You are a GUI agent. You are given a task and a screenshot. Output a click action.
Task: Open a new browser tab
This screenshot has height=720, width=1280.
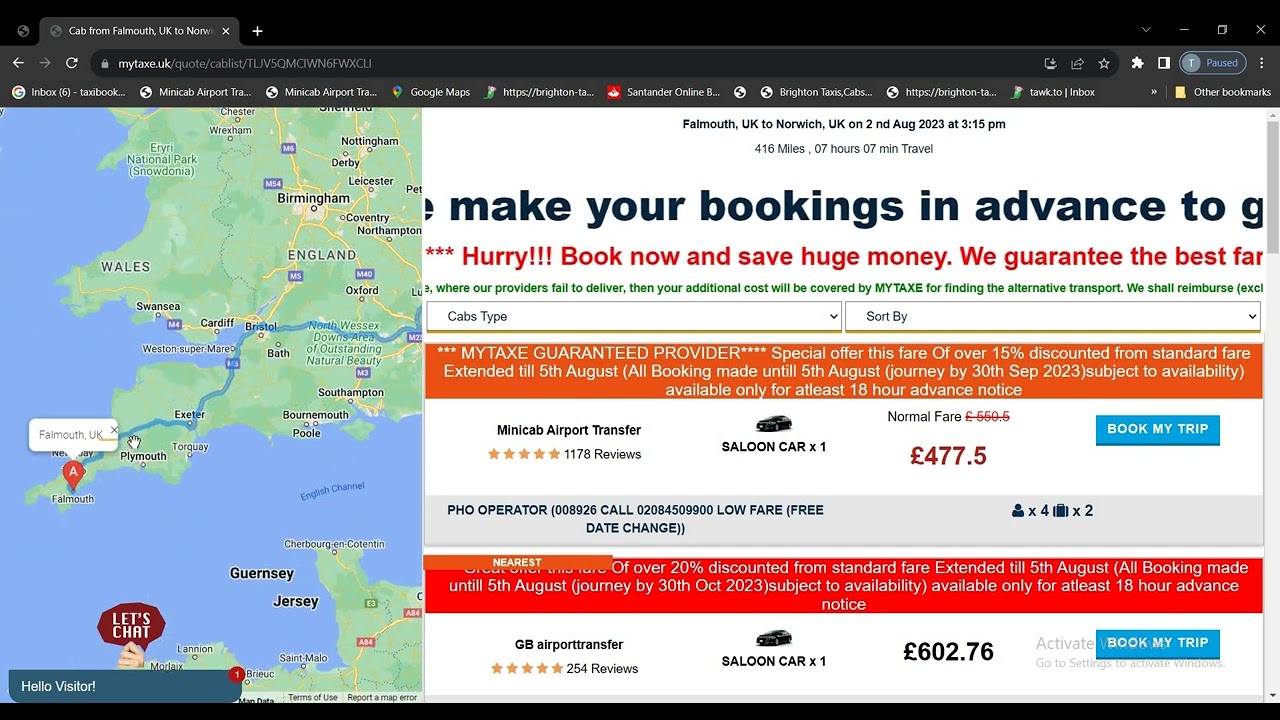[x=257, y=31]
